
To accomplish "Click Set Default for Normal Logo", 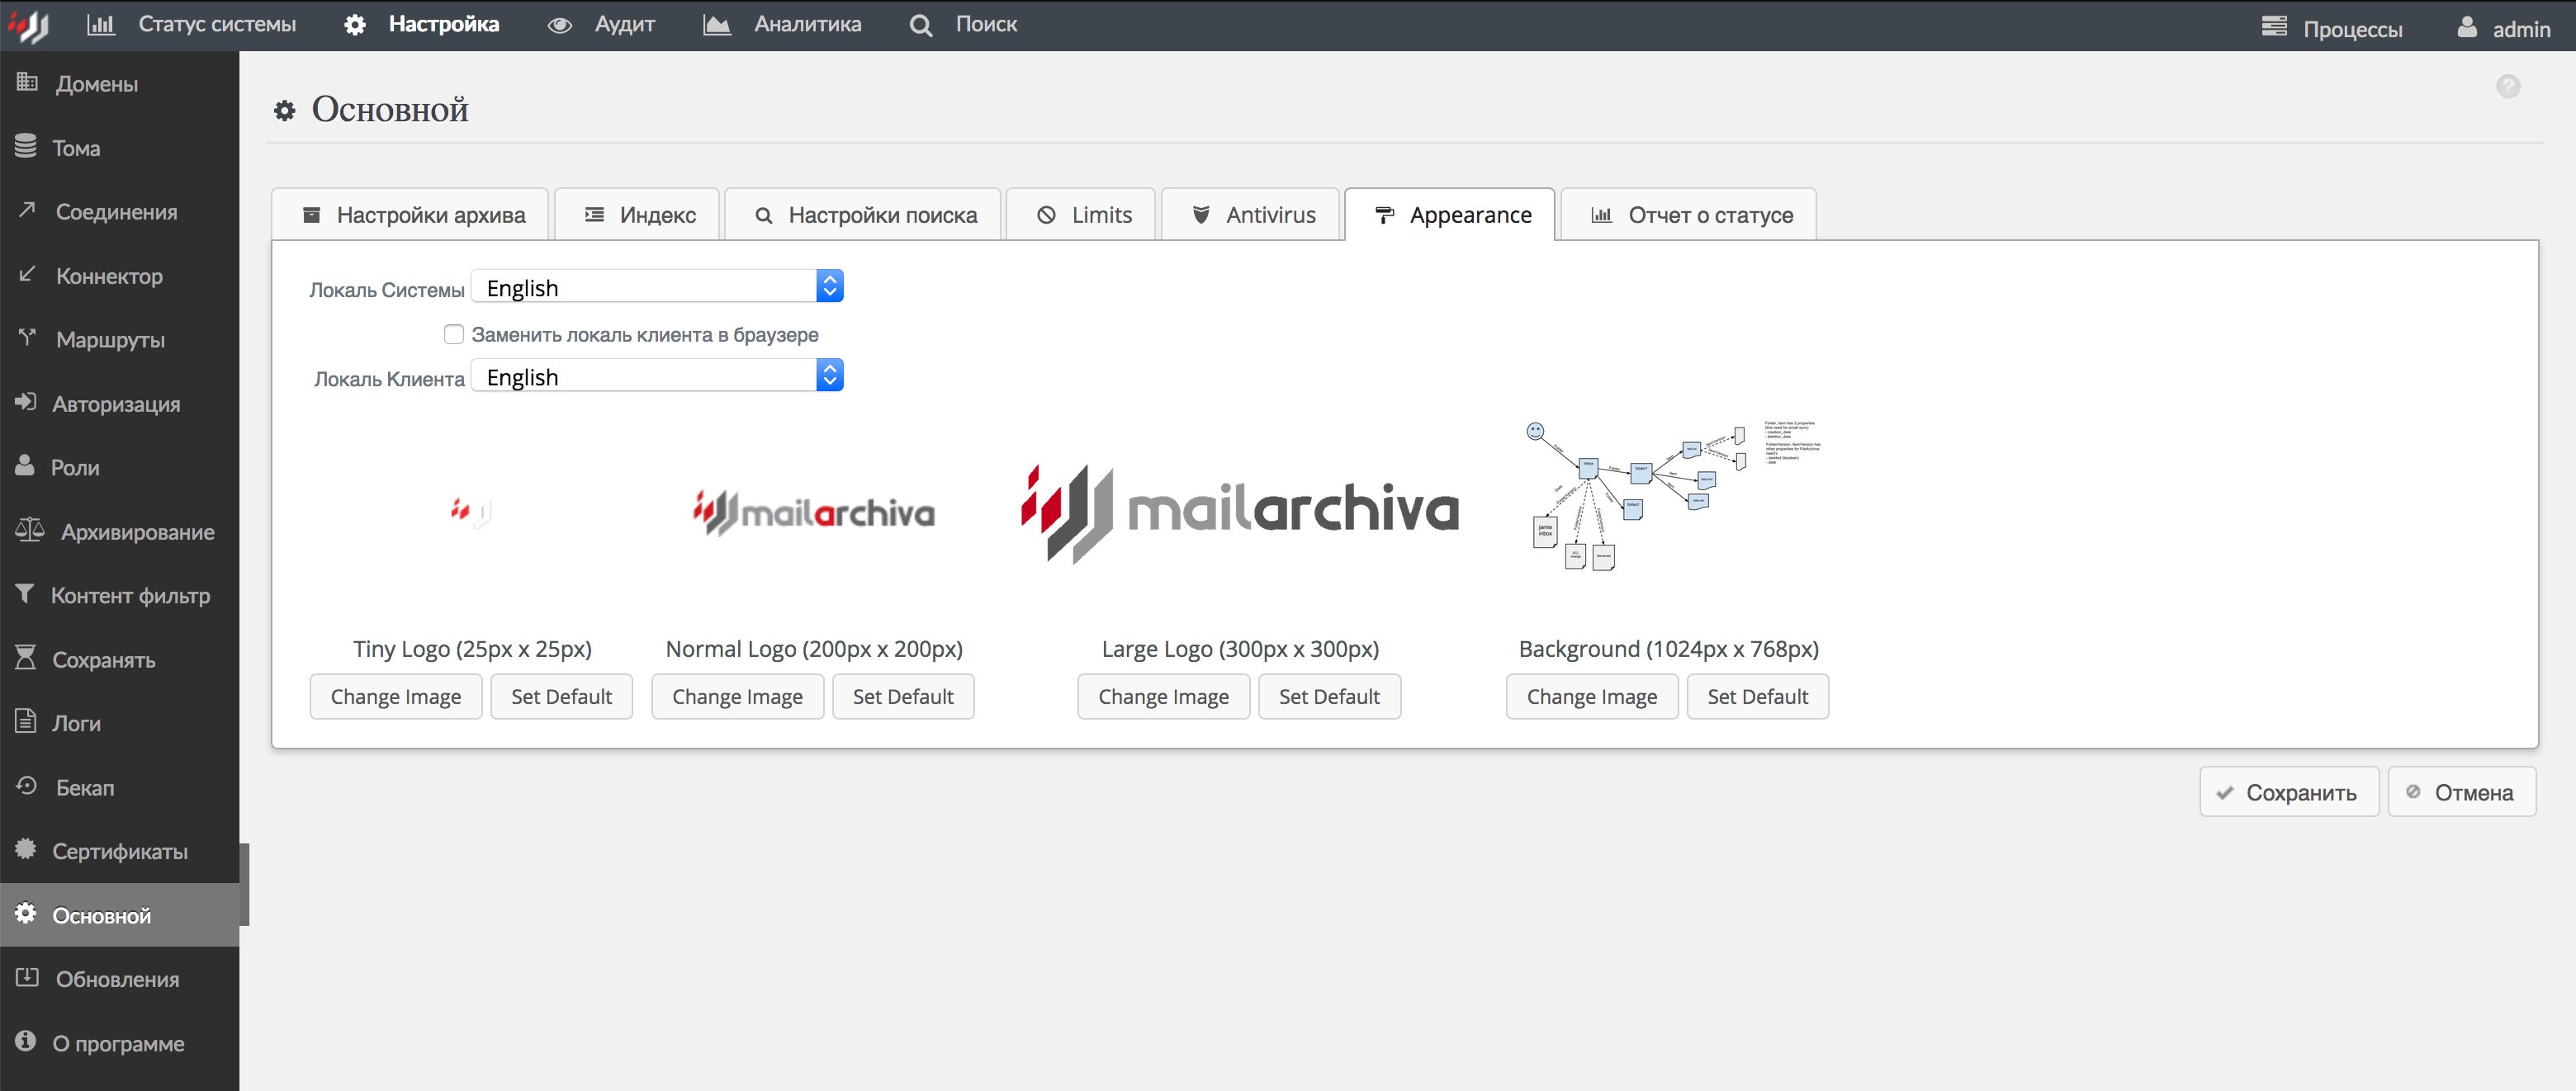I will pos(903,696).
